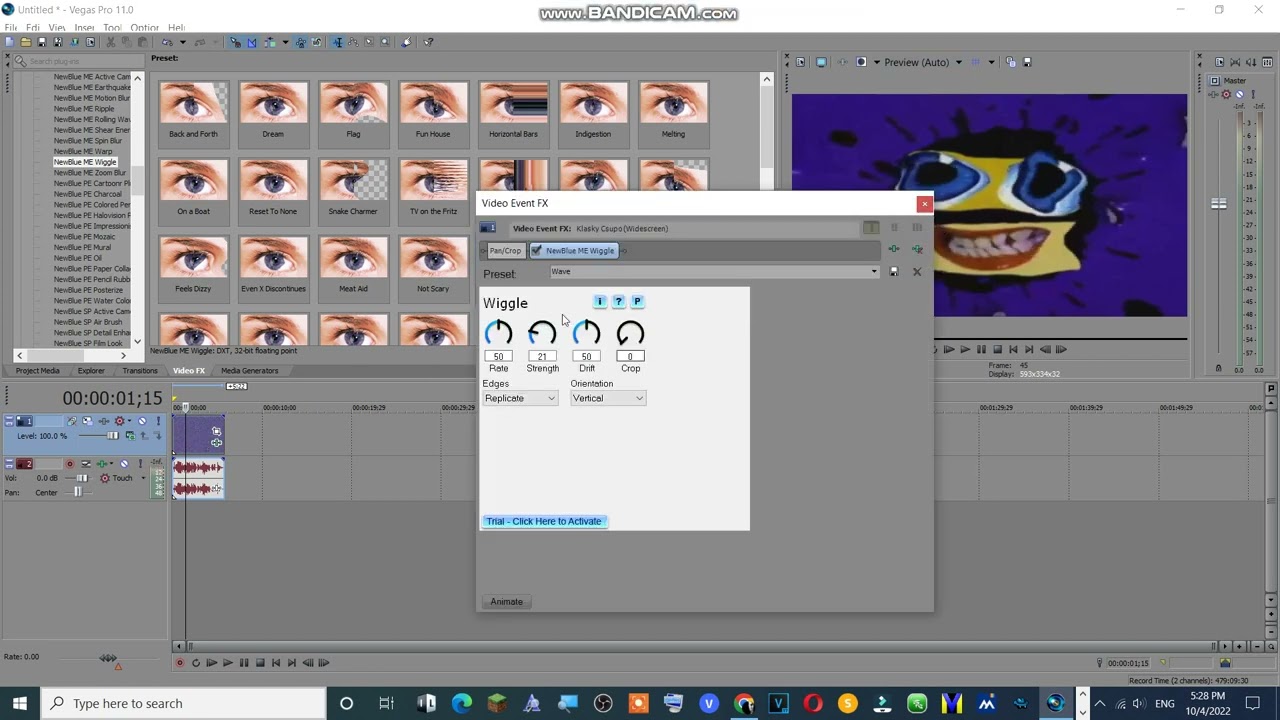1280x720 pixels.
Task: Click the Open project folder icon
Action: point(26,42)
